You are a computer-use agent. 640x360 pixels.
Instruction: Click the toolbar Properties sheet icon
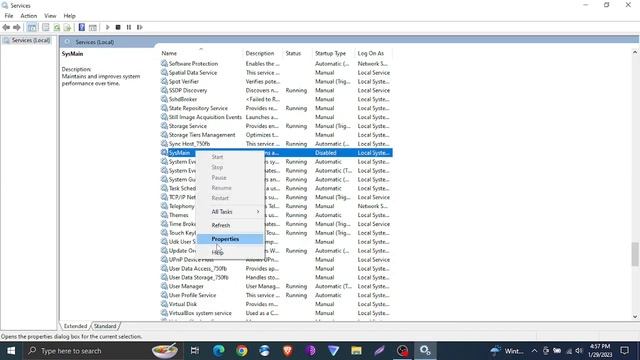[46, 27]
